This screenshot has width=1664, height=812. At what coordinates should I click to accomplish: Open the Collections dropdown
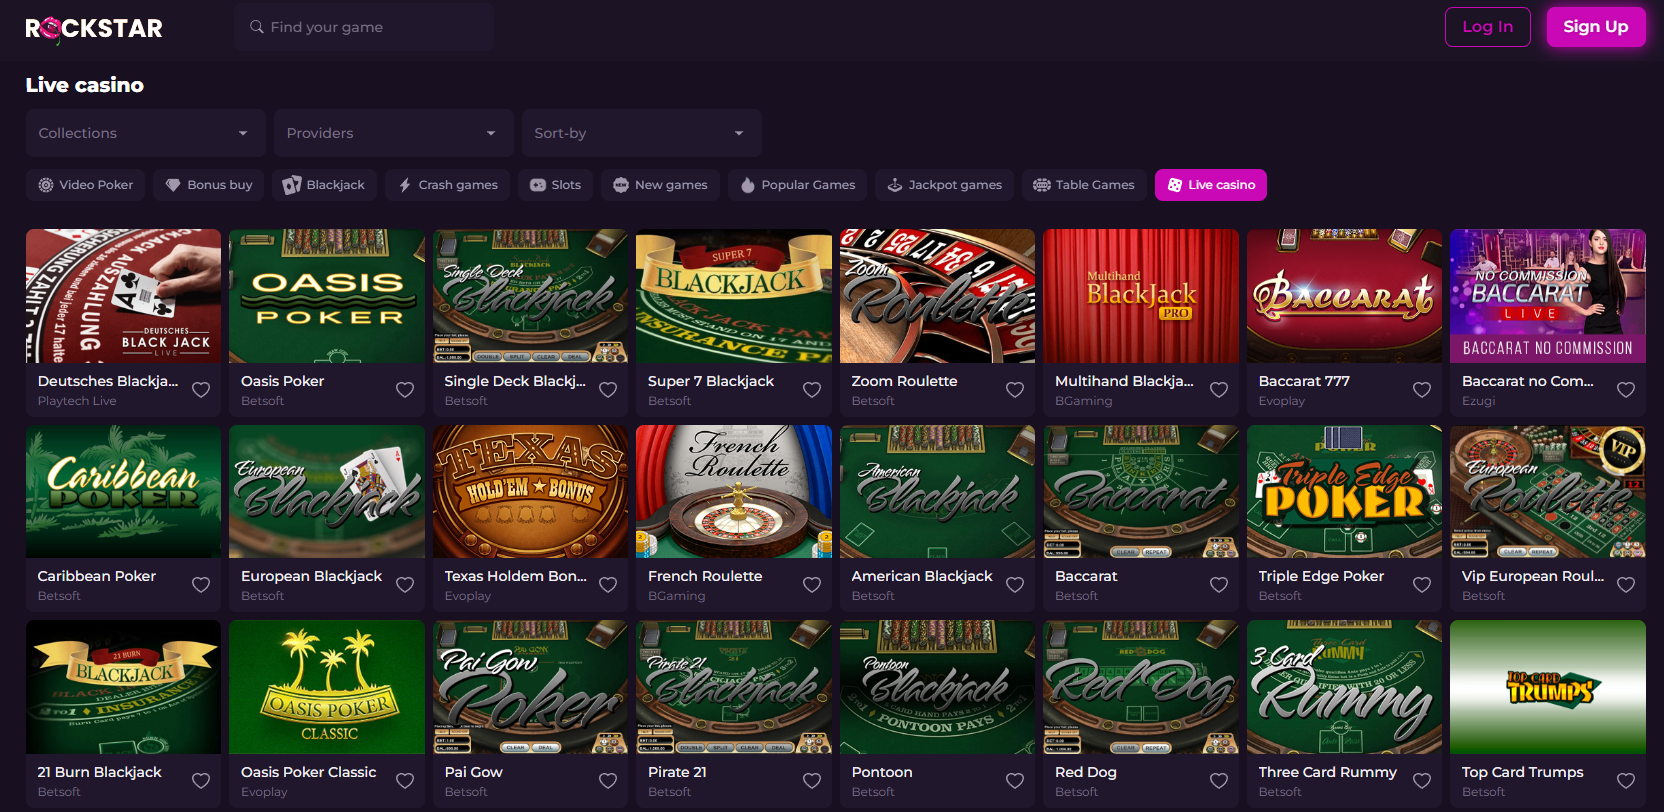click(146, 133)
